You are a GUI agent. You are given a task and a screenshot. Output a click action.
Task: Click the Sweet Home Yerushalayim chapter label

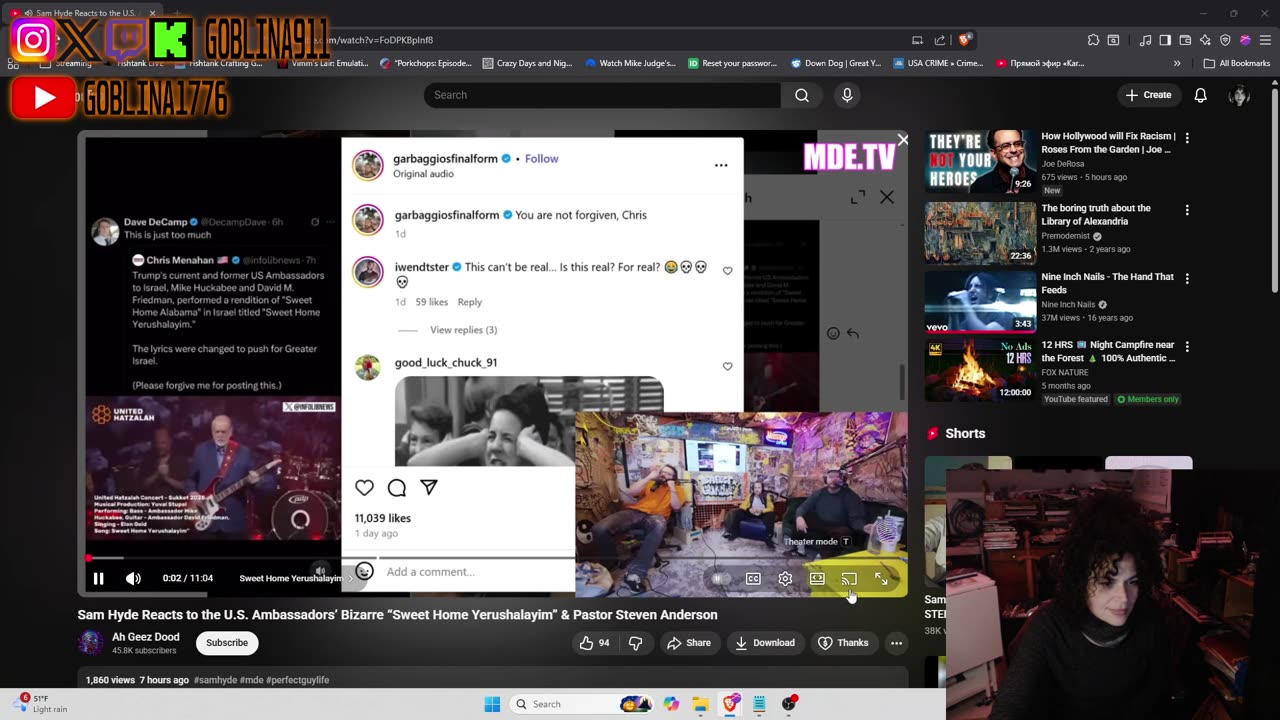tap(290, 578)
